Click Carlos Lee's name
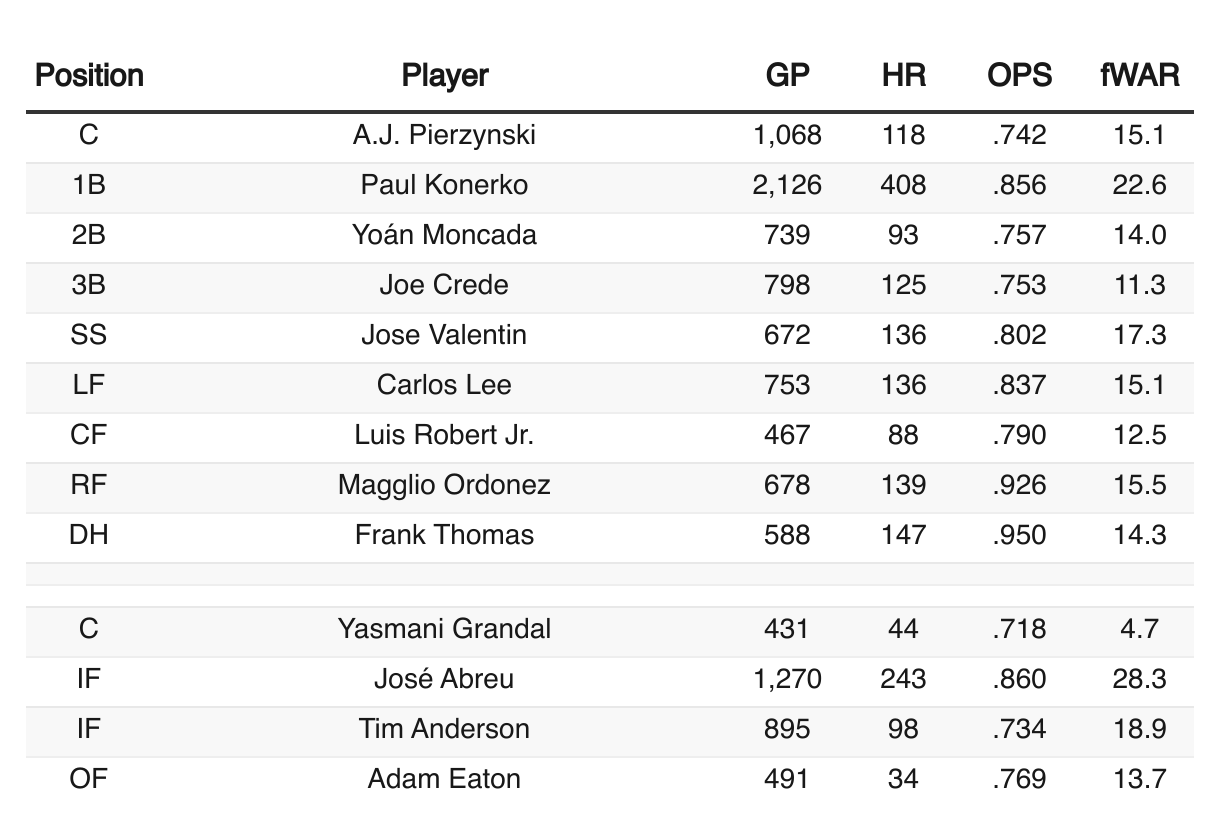 pyautogui.click(x=444, y=385)
